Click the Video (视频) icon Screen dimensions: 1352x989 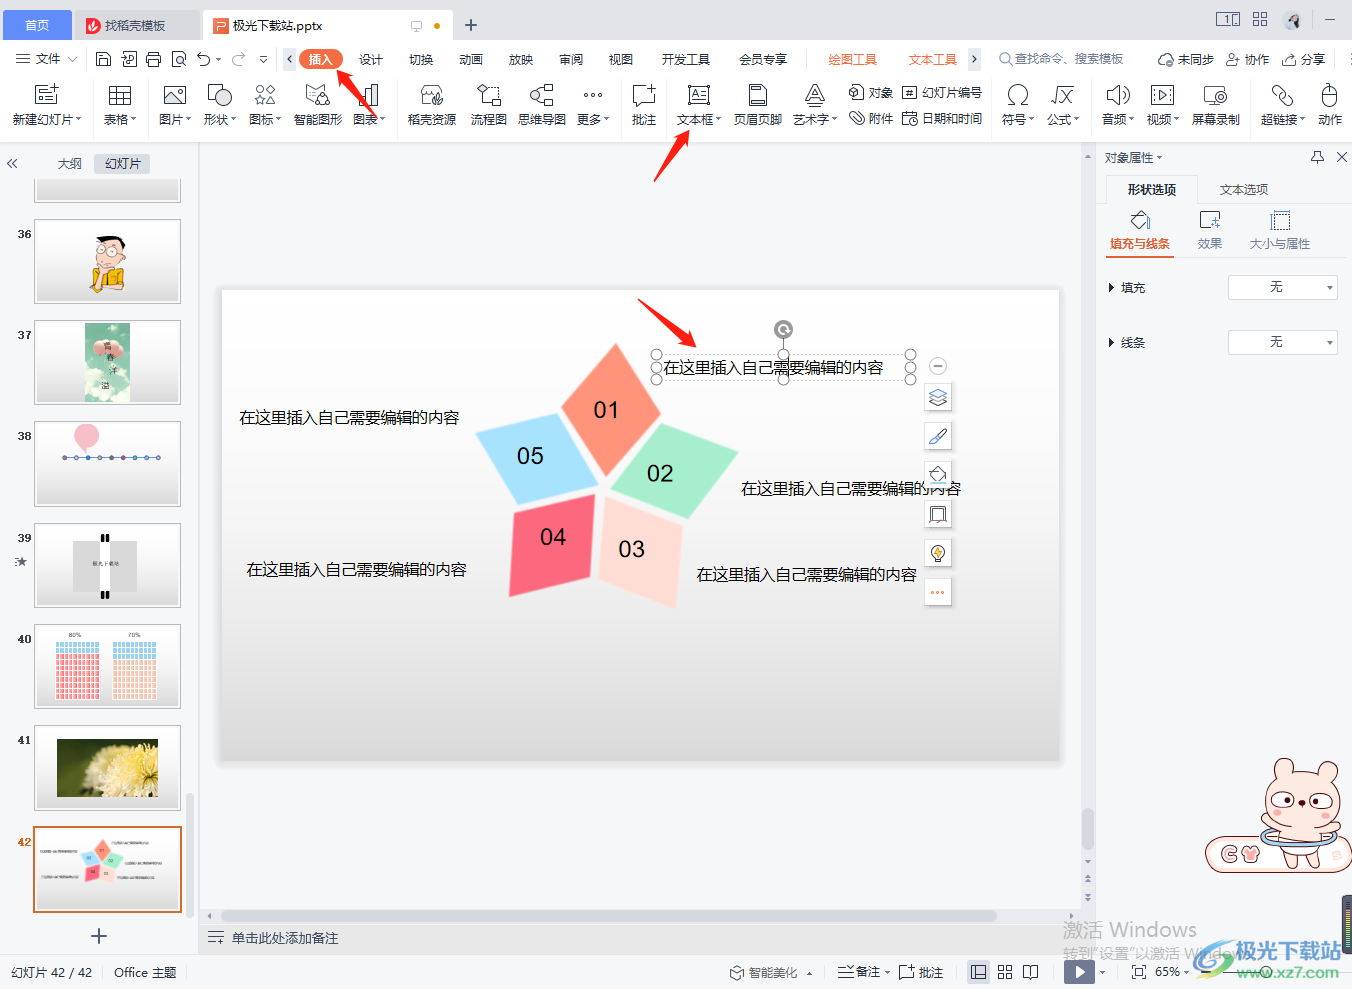point(1162,95)
